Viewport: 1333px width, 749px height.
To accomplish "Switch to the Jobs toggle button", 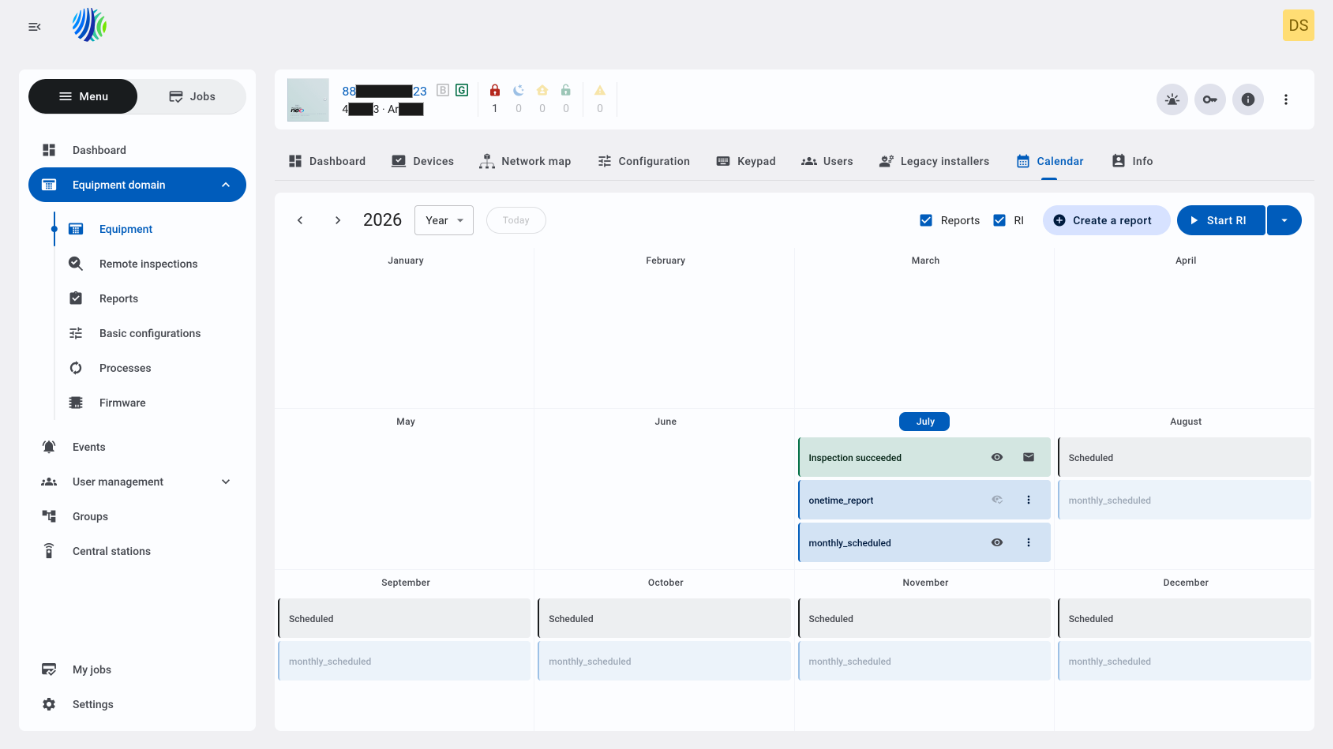I will [x=192, y=96].
